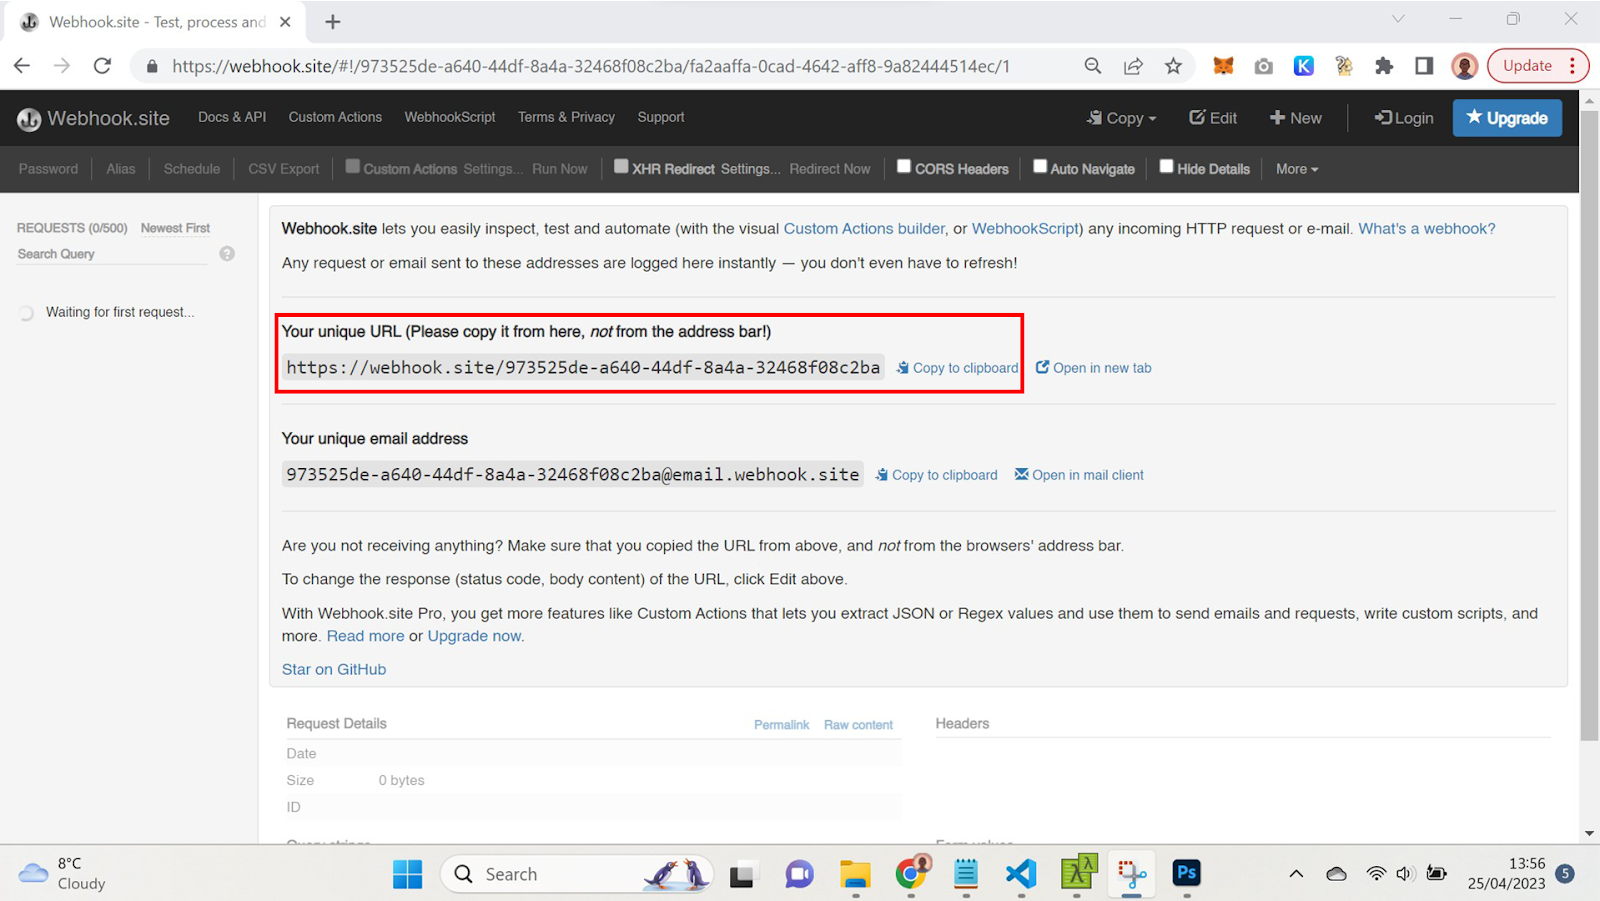1600x901 pixels.
Task: Toggle the Auto Navigate checkbox
Action: coord(1040,167)
